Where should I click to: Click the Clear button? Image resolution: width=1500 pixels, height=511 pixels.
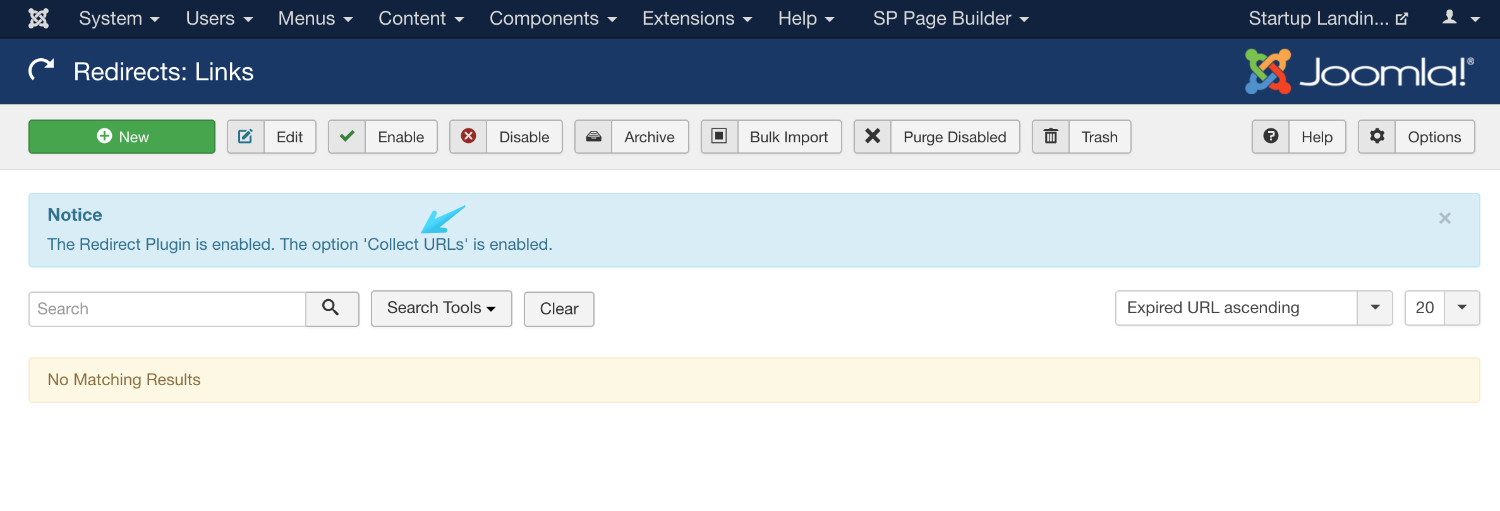pos(559,309)
